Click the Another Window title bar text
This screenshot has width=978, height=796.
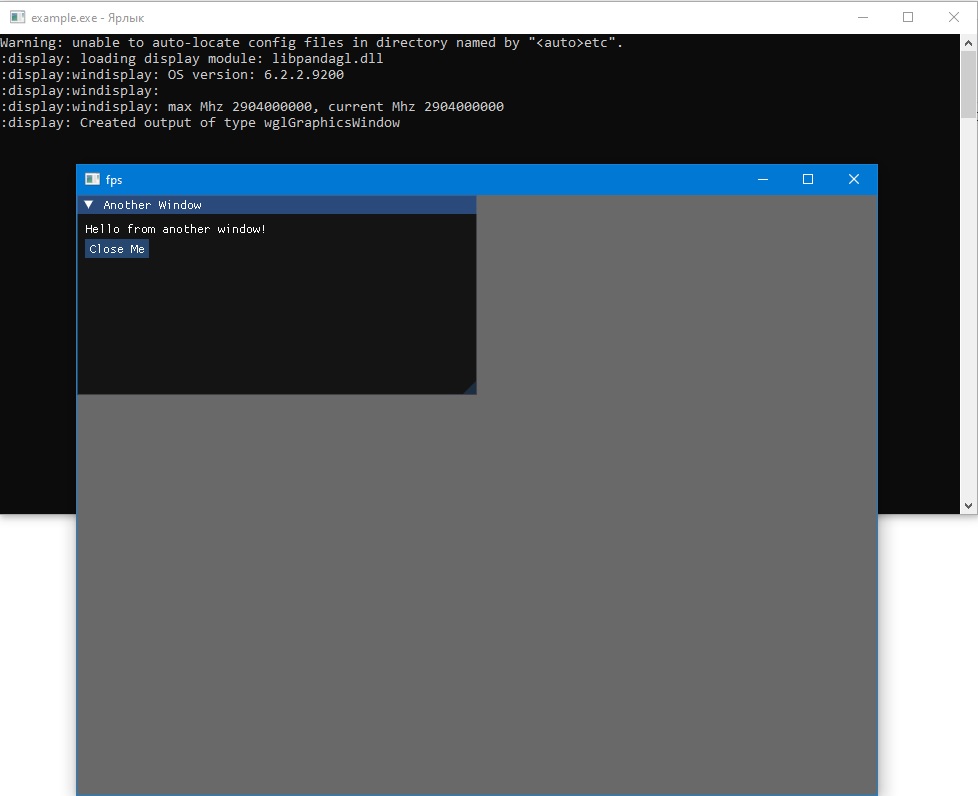(152, 205)
